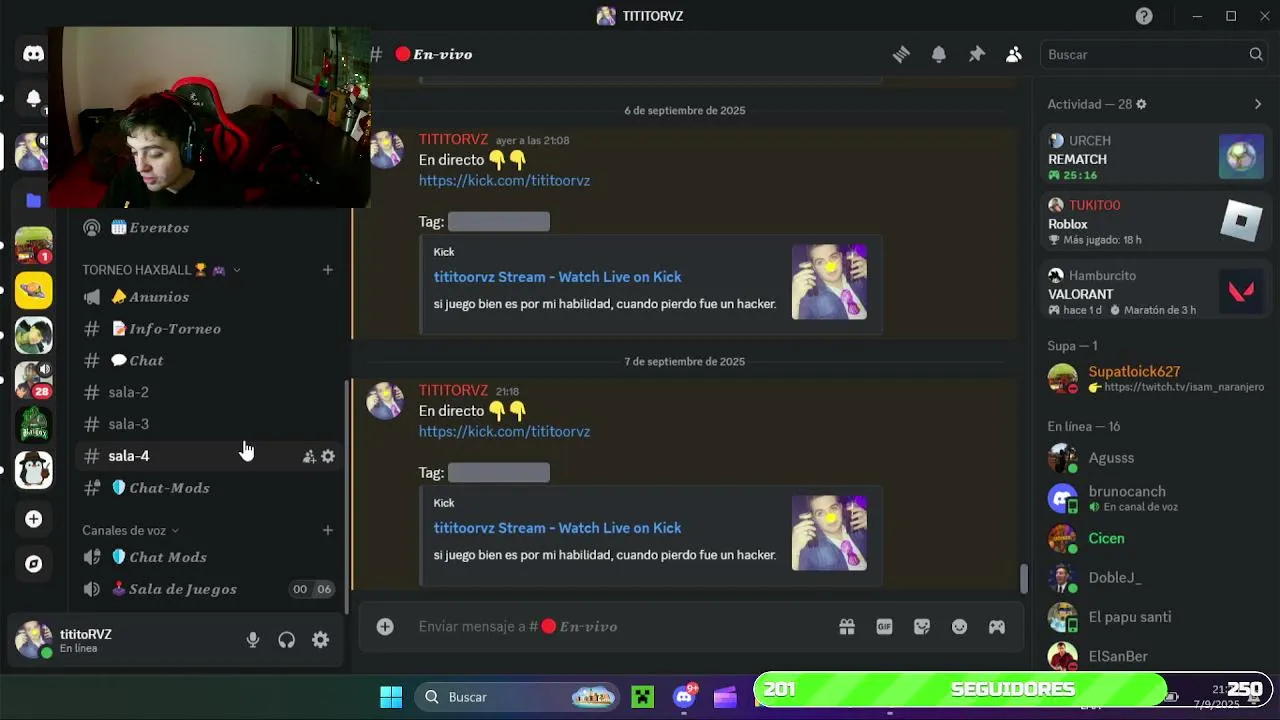Open notification settings bell in header
This screenshot has width=1280, height=720.
pyautogui.click(x=939, y=55)
